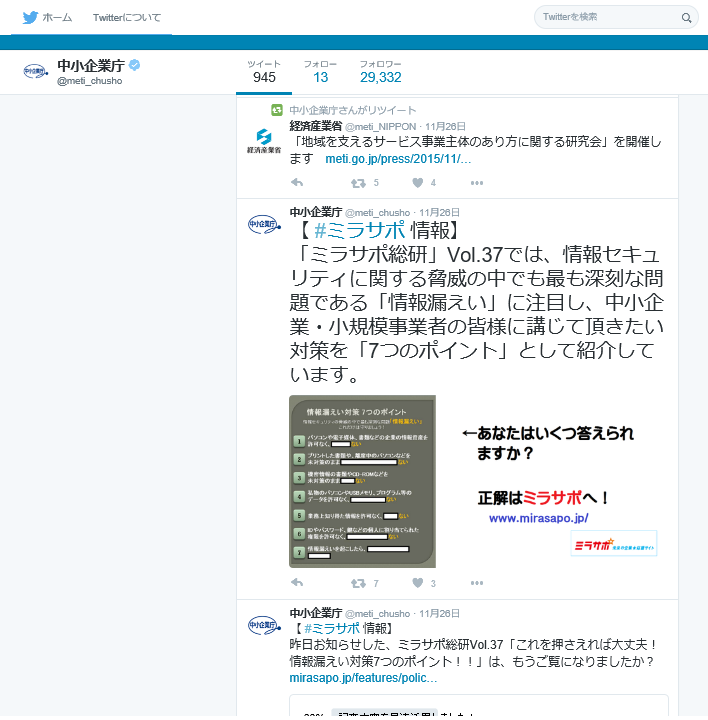
Task: Open the @meti_chusho handle in the header
Action: (90, 81)
